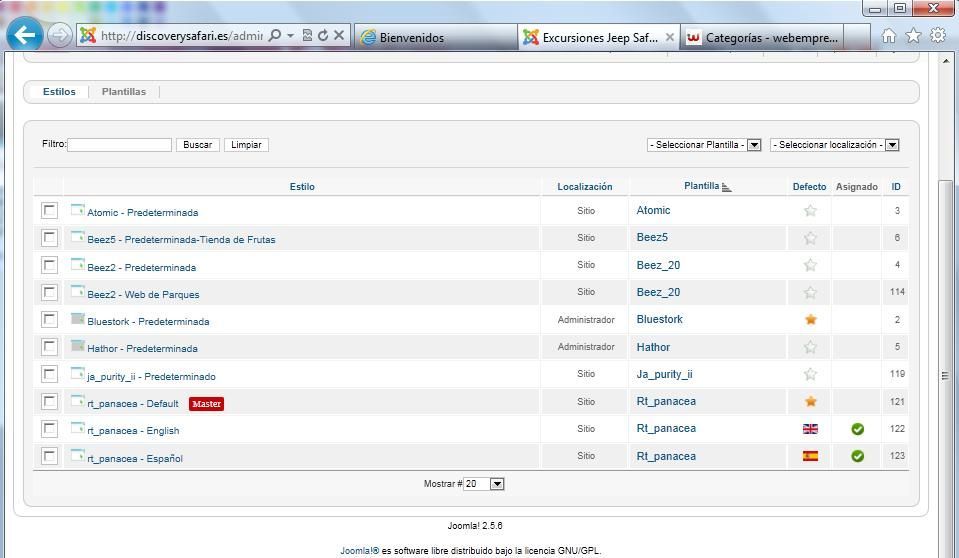Screen dimensions: 959x558
Task: Switch to the Plantillas tab
Action: (124, 92)
